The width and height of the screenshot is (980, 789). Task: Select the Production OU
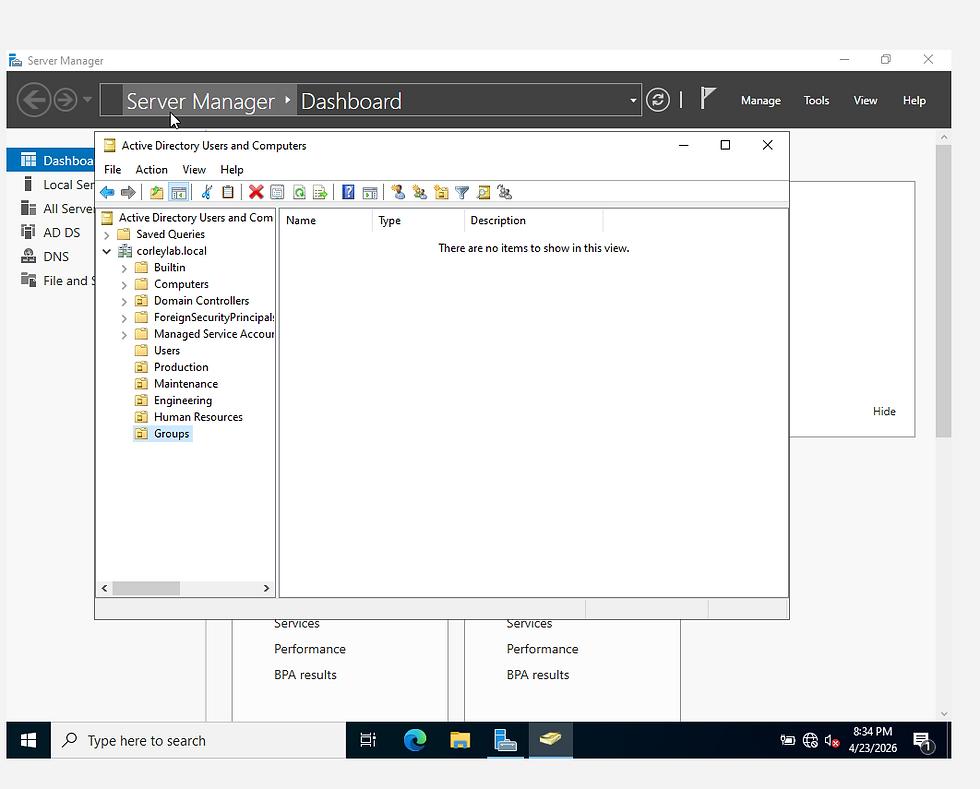181,368
